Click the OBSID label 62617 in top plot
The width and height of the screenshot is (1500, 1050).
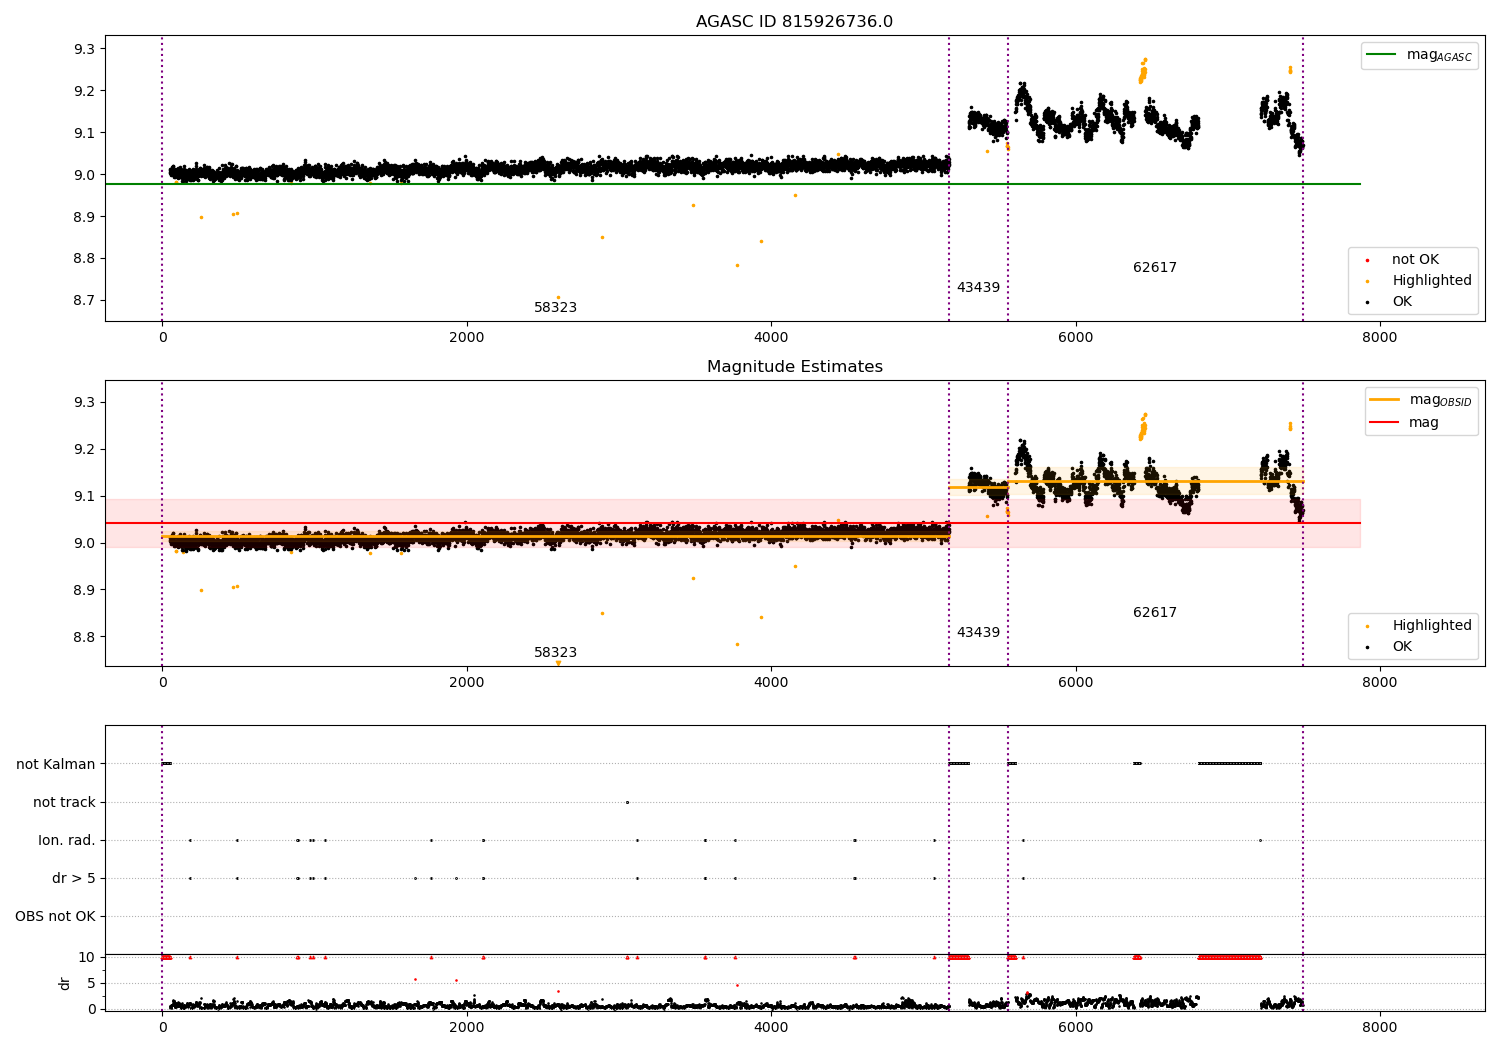pyautogui.click(x=1155, y=268)
